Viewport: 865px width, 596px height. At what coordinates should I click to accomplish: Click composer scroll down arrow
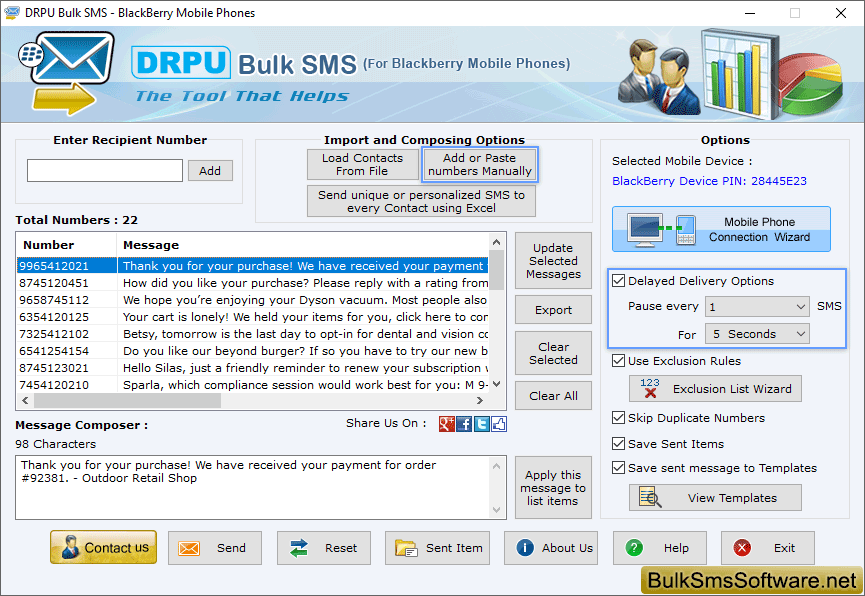click(496, 510)
